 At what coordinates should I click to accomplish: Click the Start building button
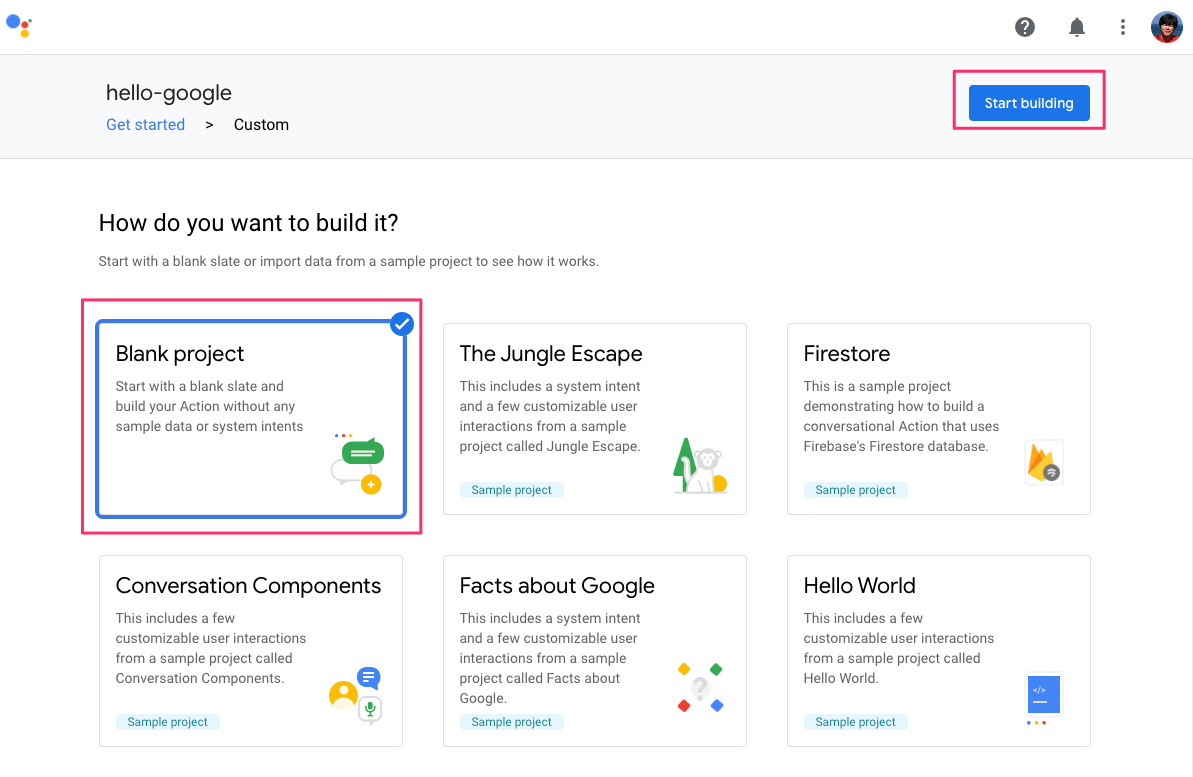(1029, 103)
